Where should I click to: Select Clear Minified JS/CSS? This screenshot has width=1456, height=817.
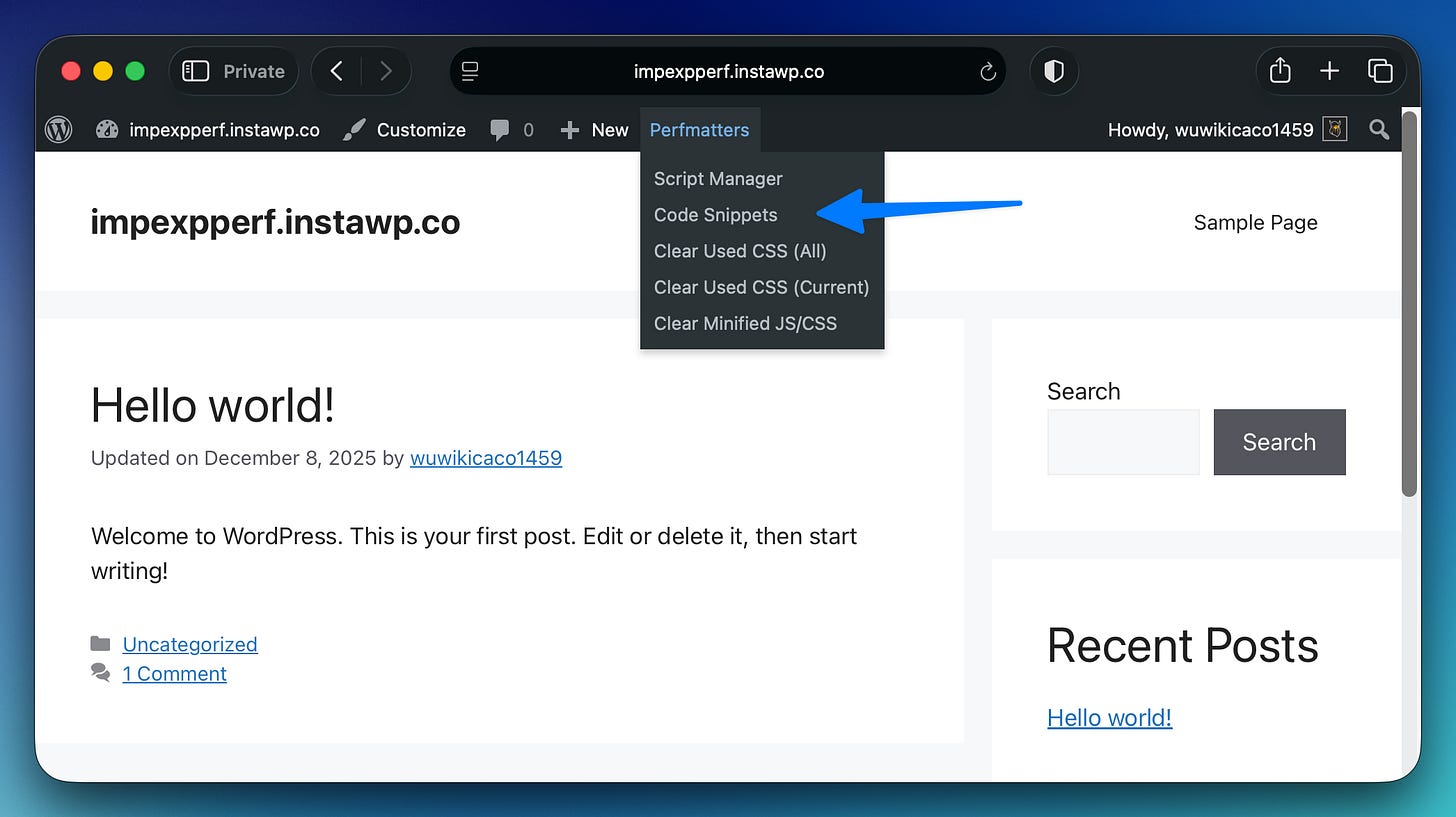[x=745, y=323]
